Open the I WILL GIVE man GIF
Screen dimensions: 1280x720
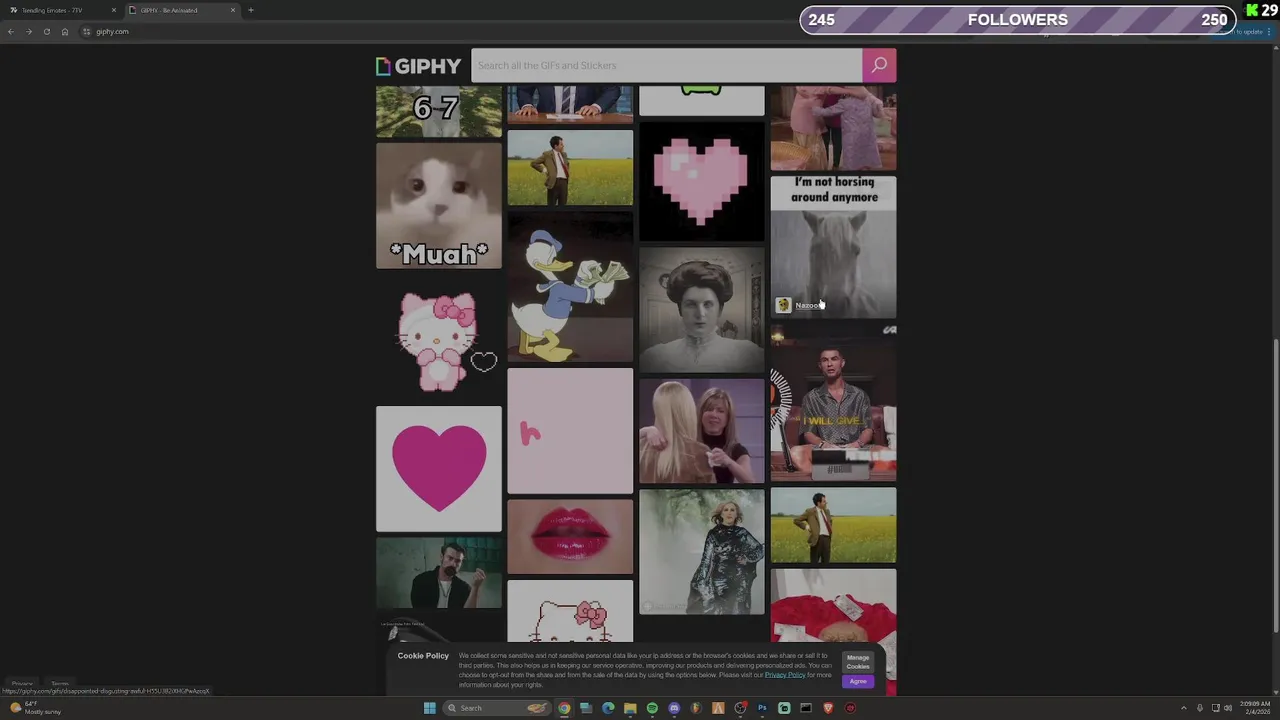(833, 403)
